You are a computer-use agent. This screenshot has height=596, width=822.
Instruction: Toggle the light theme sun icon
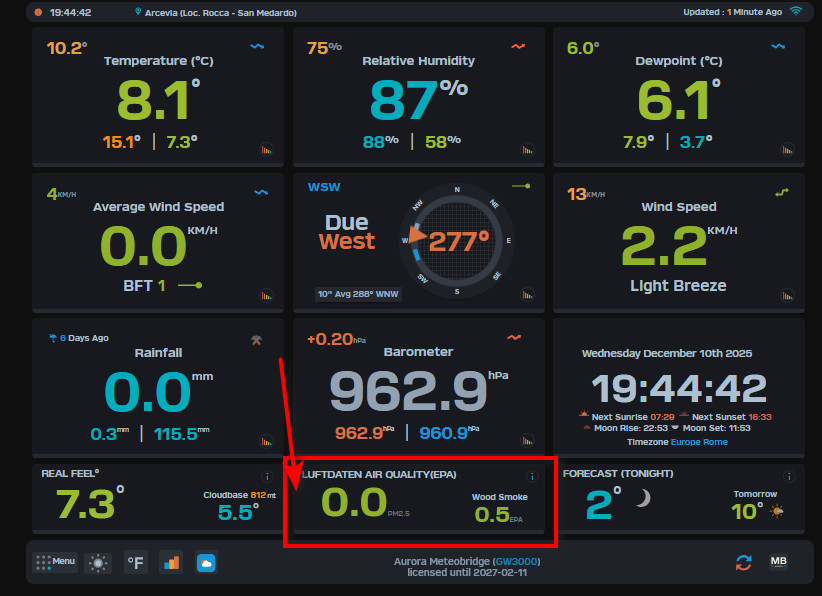(98, 563)
